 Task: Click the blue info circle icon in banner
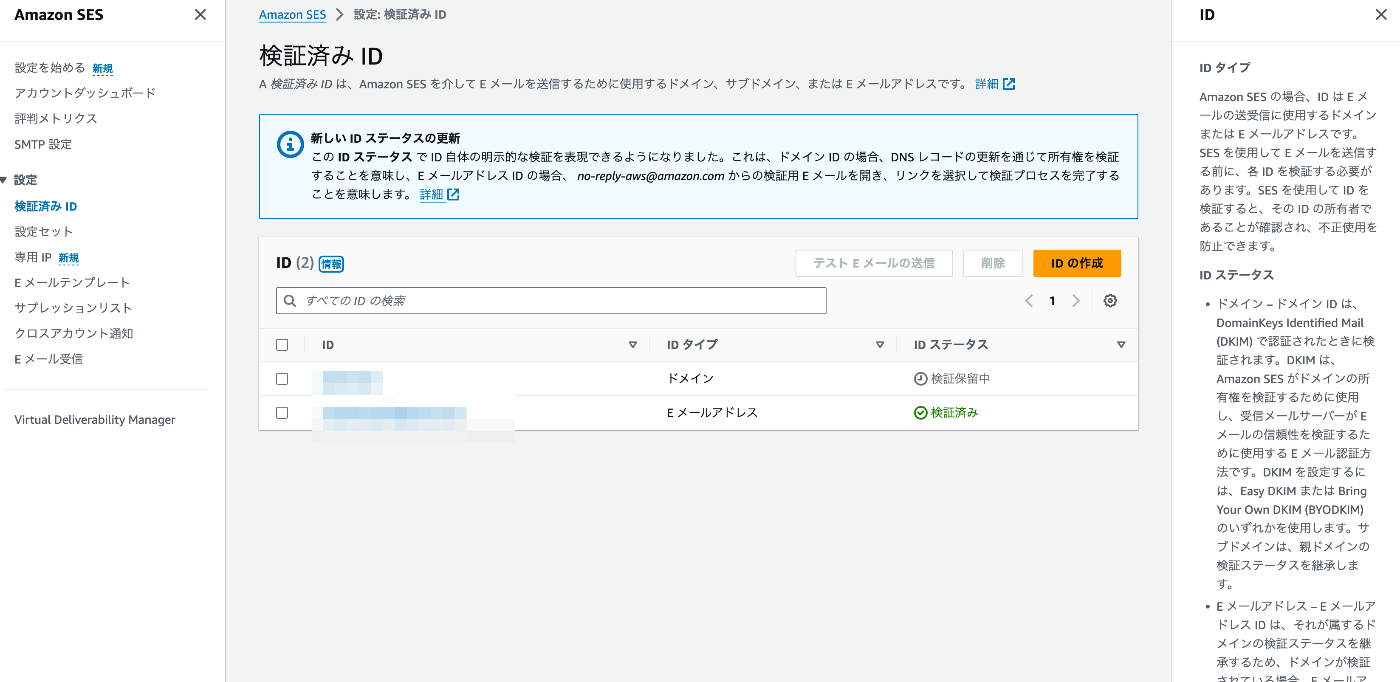[x=289, y=144]
